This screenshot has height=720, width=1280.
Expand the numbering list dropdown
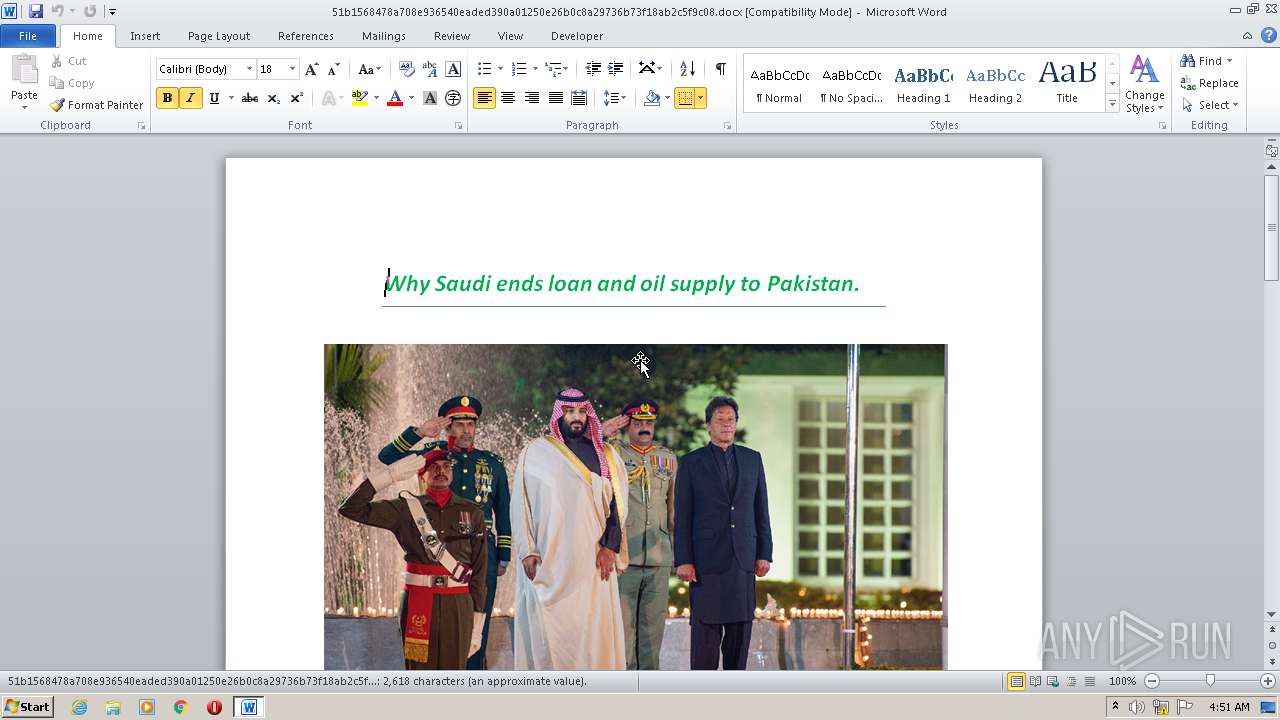pos(535,69)
